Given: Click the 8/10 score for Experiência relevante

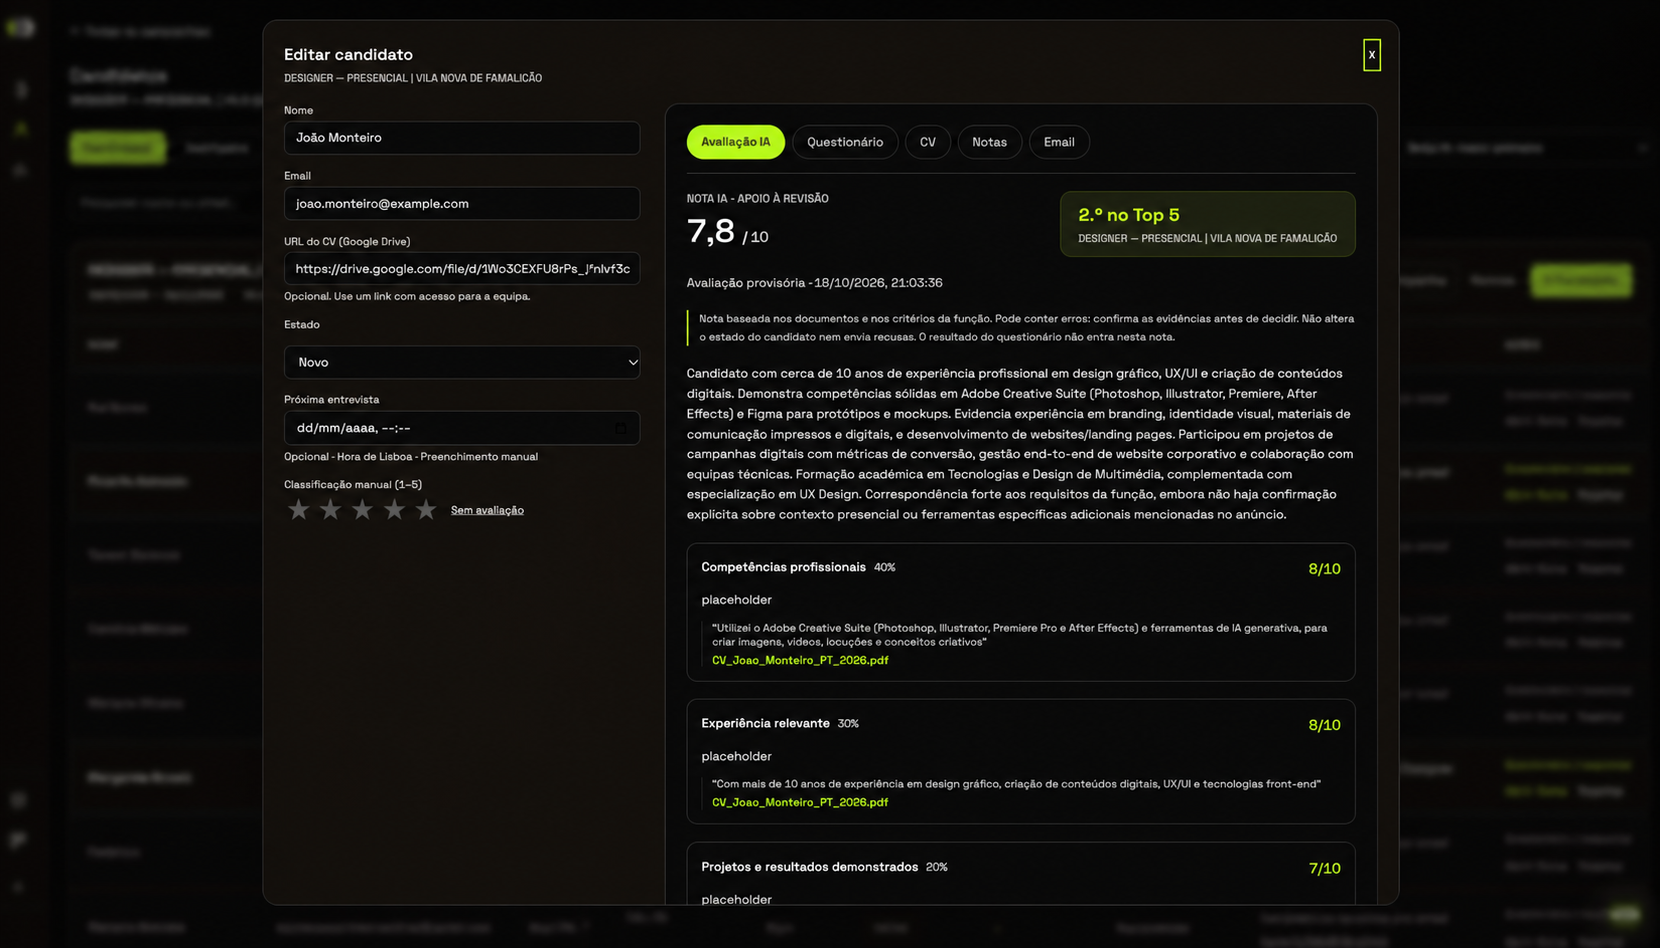Looking at the screenshot, I should 1324,725.
